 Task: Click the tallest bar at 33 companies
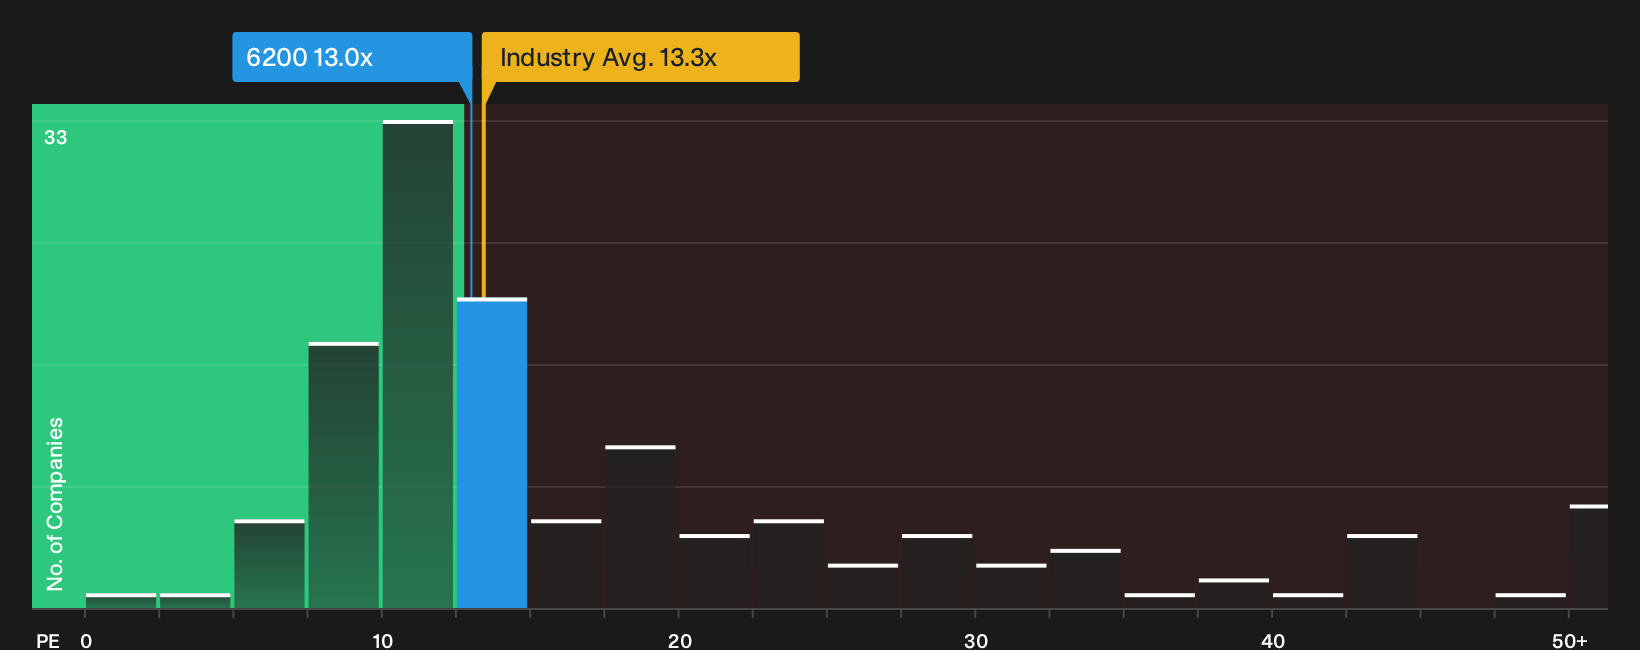click(418, 364)
